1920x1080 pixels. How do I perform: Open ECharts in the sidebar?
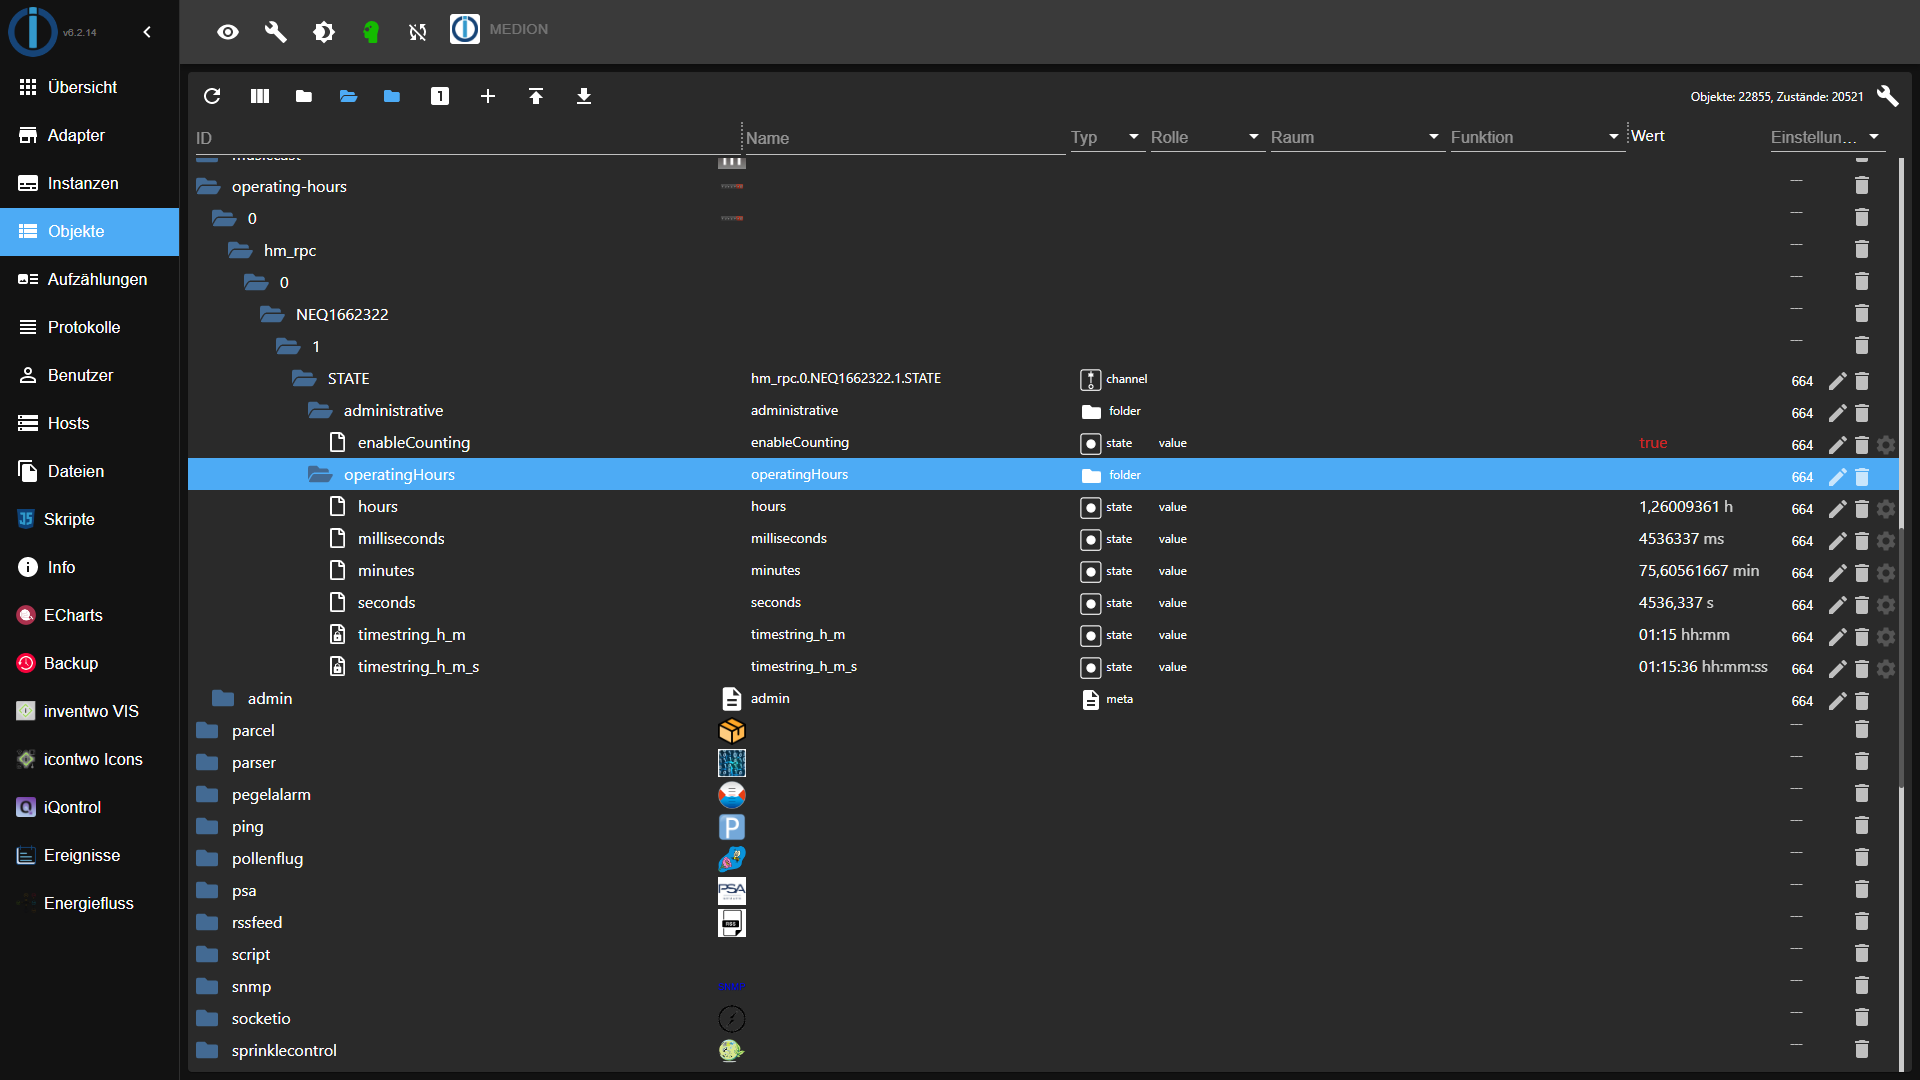click(89, 615)
